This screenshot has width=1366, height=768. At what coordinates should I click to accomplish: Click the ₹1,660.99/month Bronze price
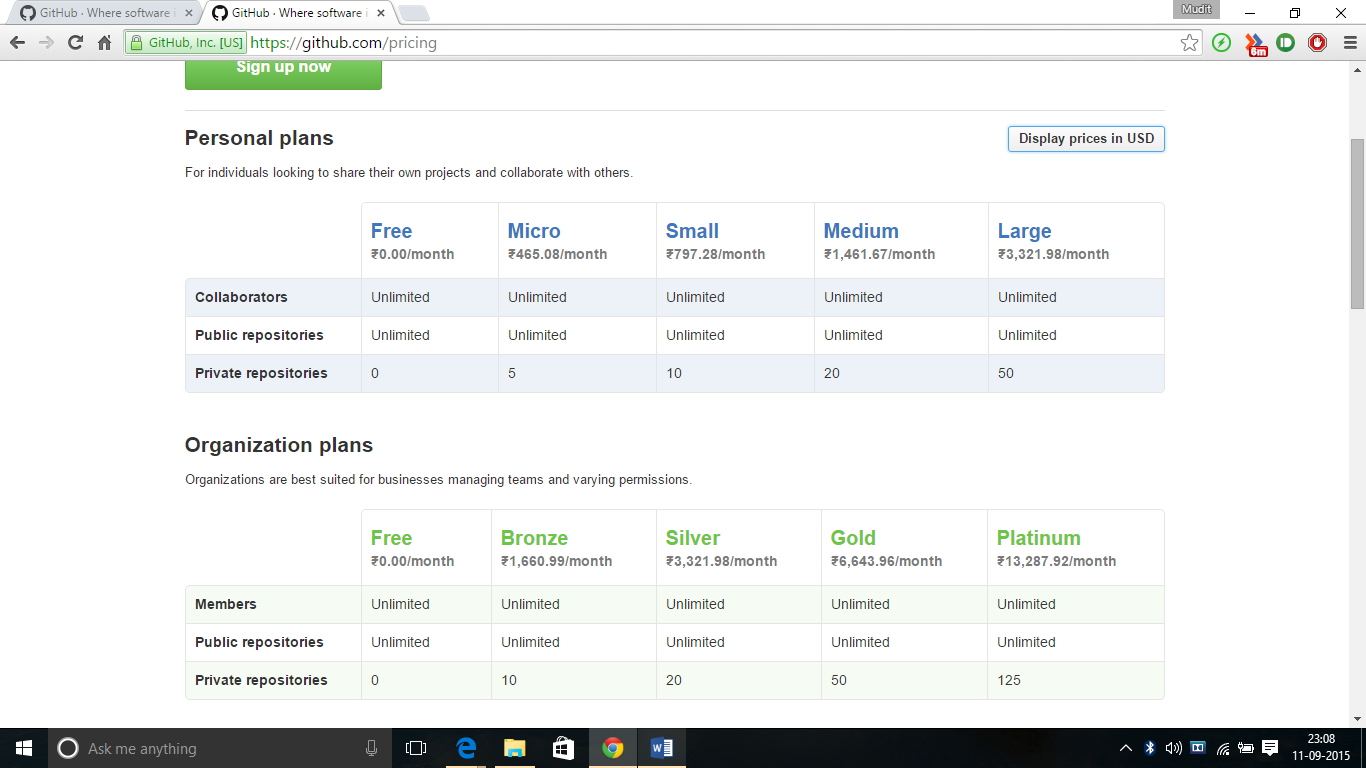[x=556, y=561]
